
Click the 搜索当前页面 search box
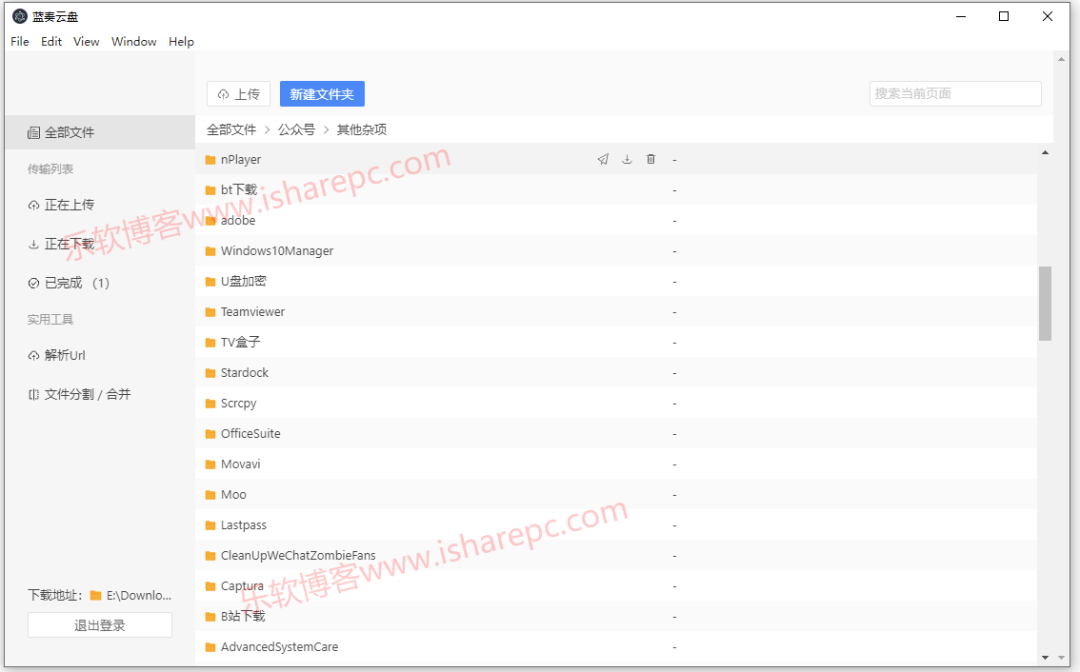(954, 93)
